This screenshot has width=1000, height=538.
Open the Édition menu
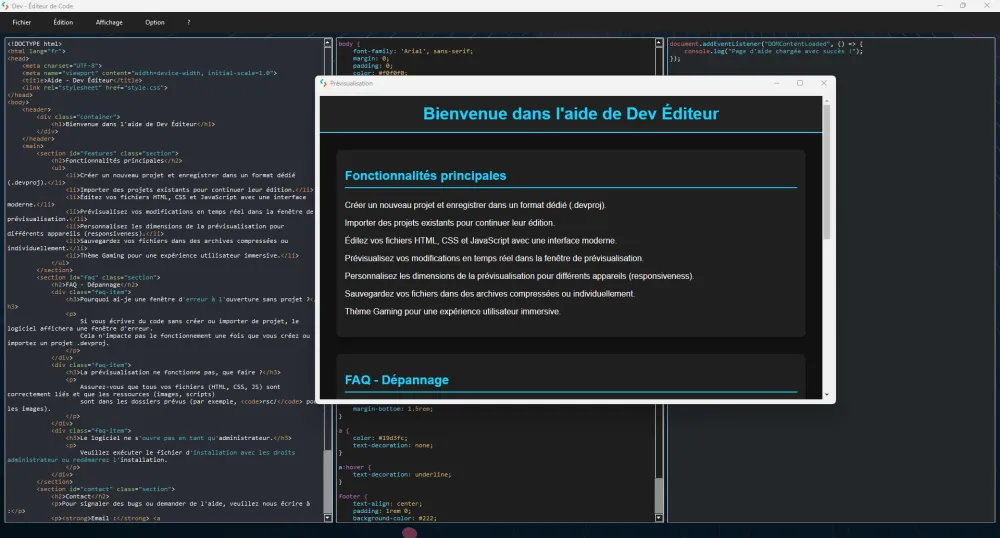(63, 22)
